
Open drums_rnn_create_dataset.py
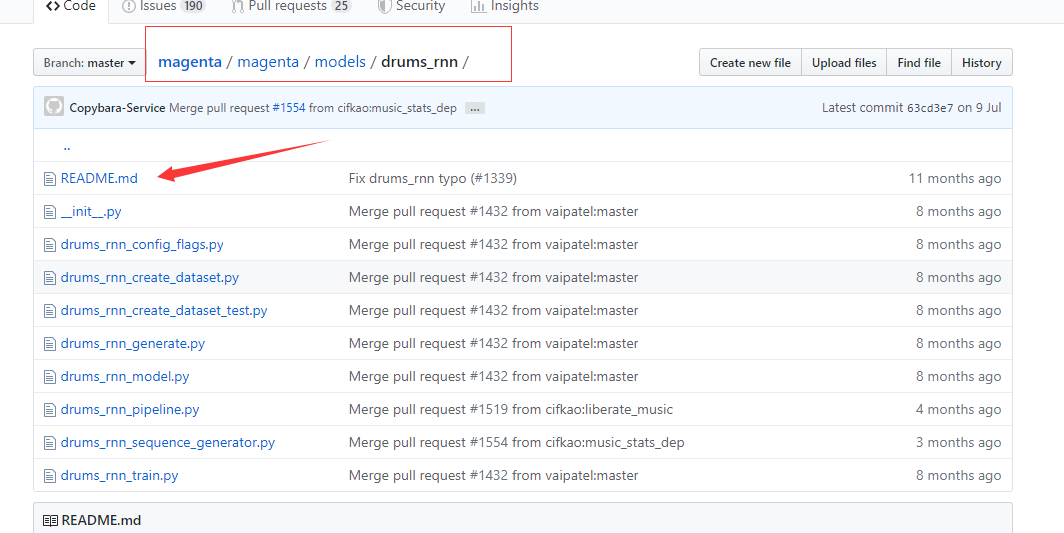pos(150,278)
